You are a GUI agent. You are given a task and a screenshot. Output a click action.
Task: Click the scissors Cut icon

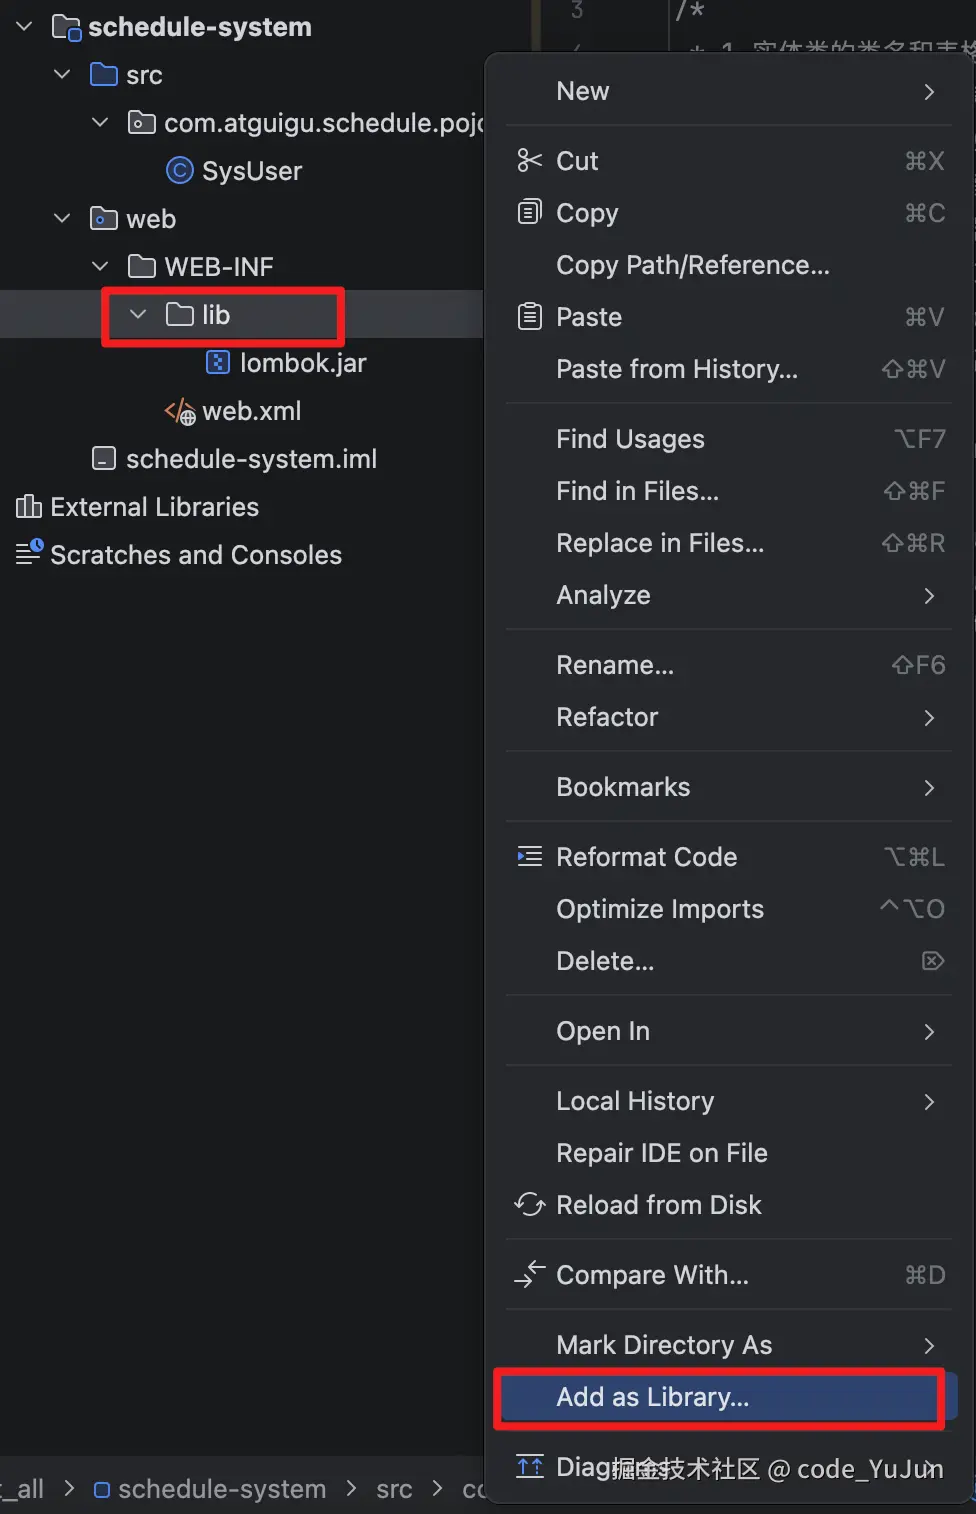529,161
